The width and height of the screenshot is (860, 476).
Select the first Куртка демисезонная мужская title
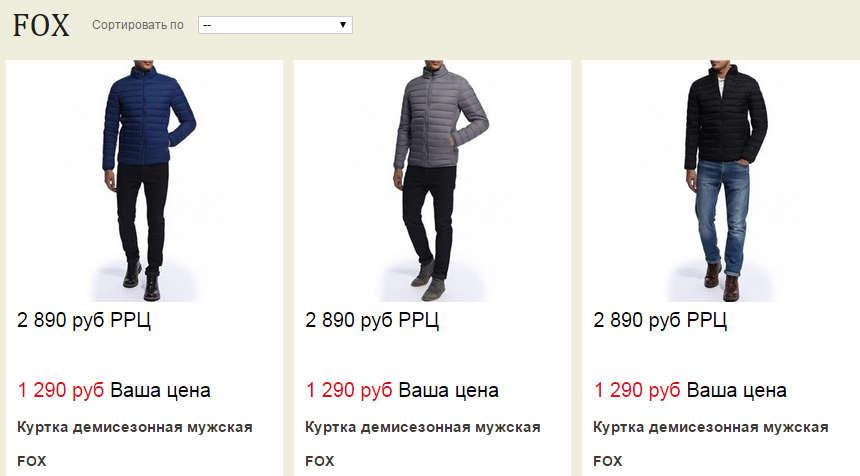(135, 427)
